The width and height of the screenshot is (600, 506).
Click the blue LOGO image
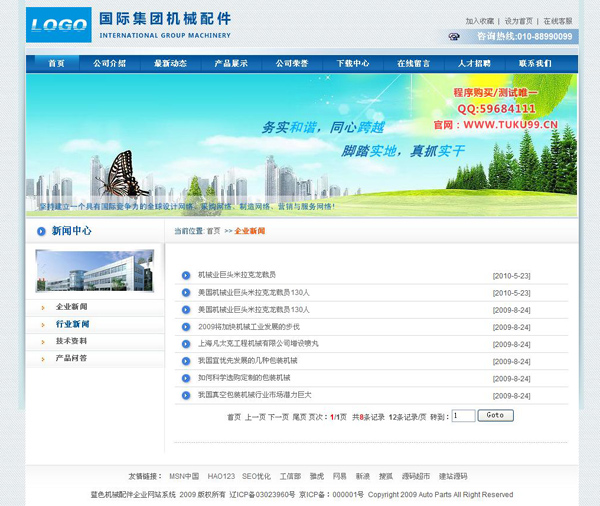[x=58, y=25]
